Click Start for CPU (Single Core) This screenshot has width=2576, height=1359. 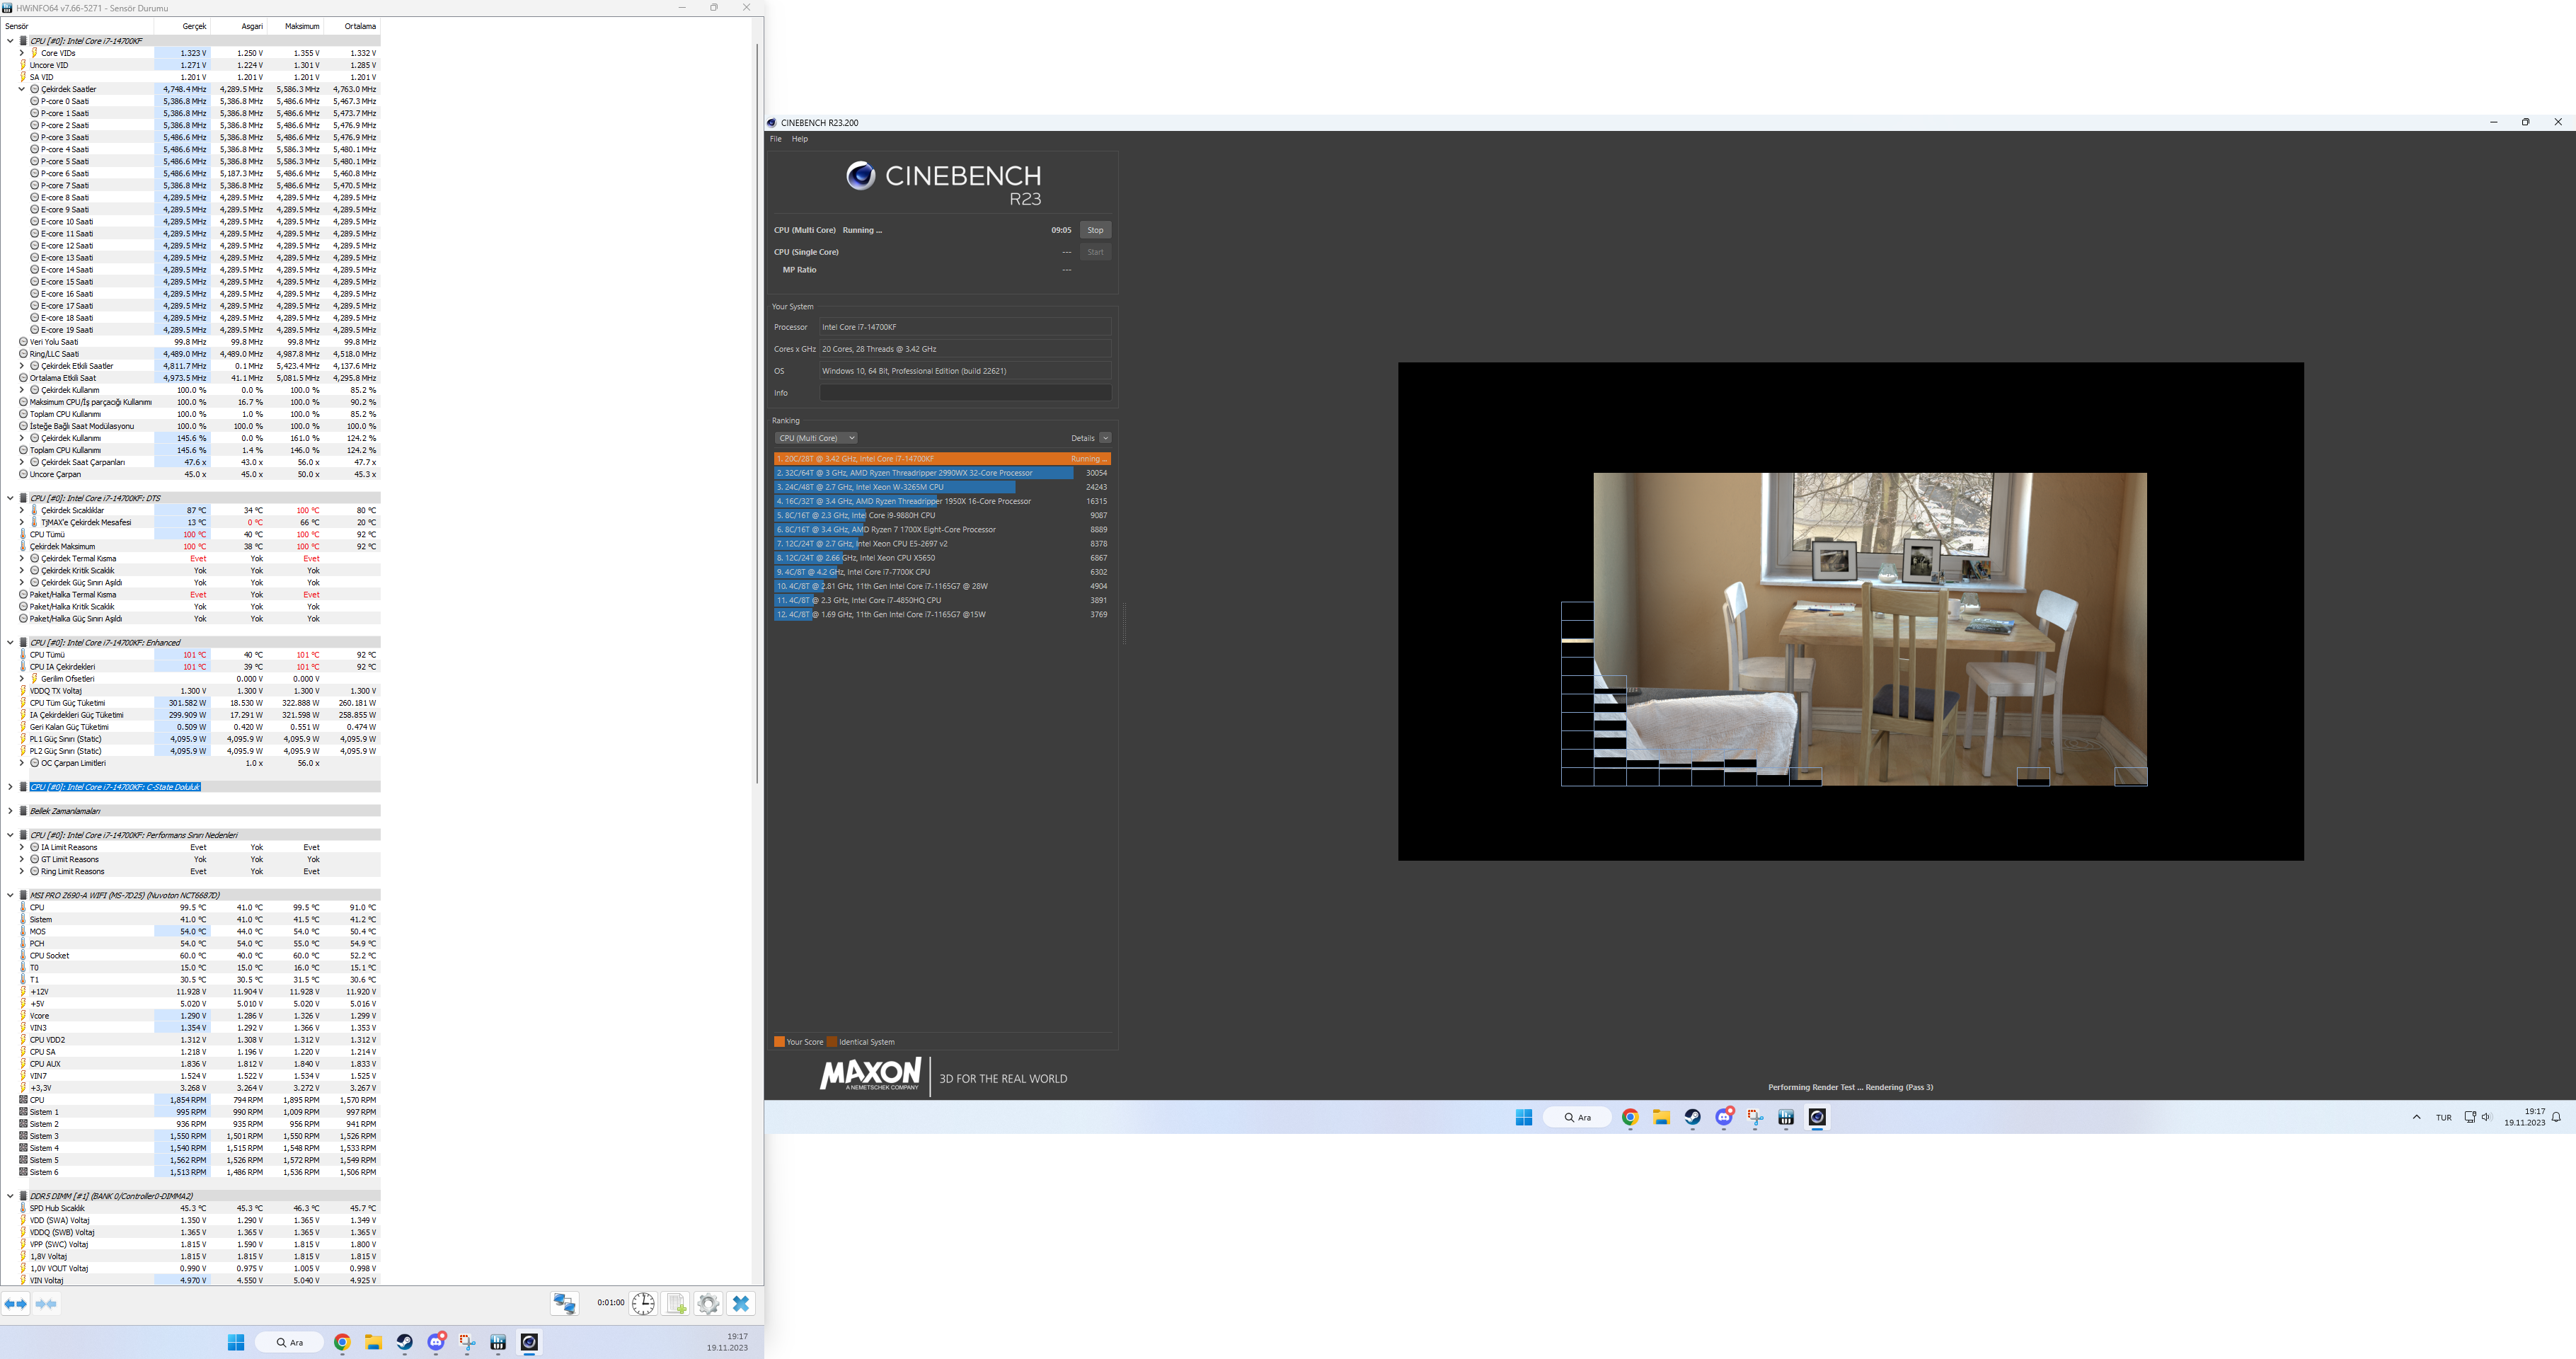[x=1095, y=252]
